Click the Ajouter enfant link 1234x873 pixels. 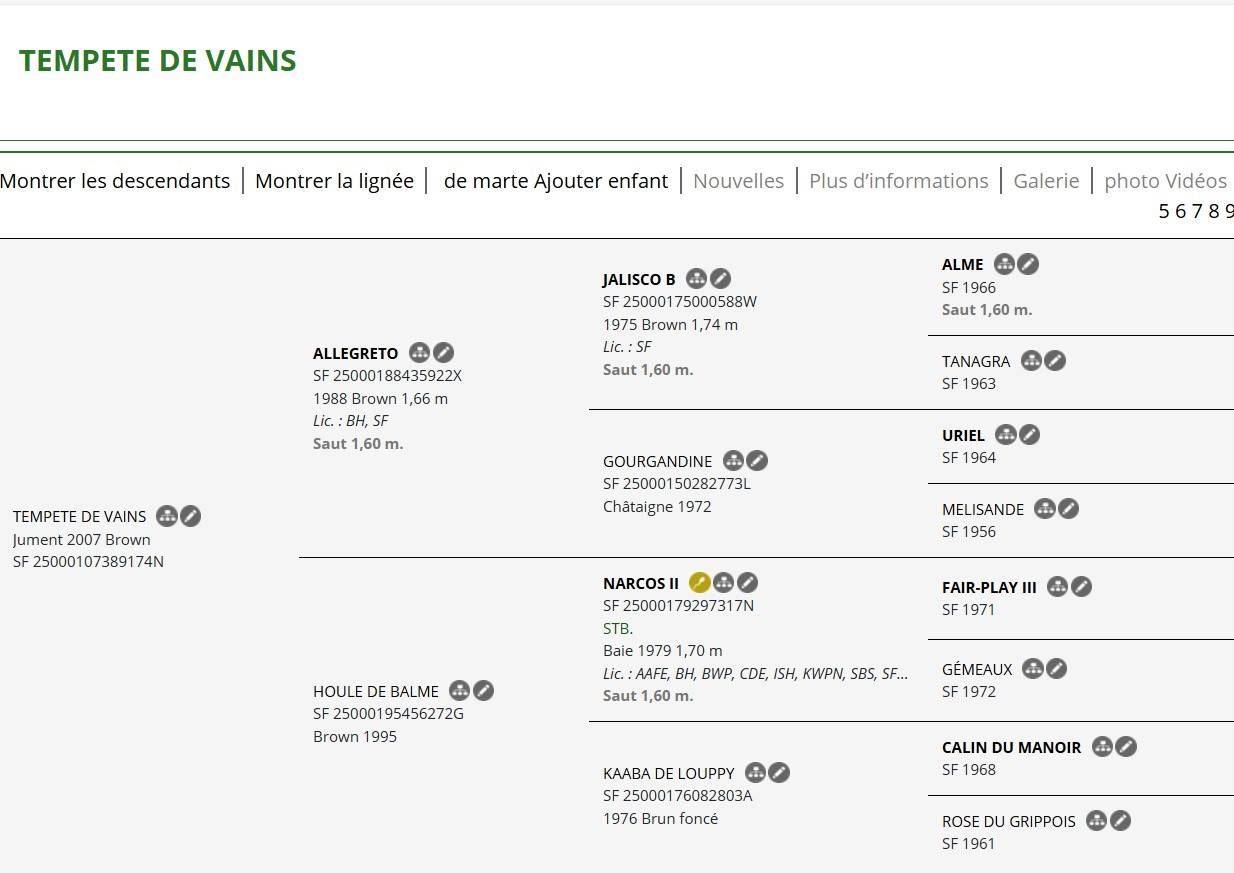pyautogui.click(x=601, y=181)
